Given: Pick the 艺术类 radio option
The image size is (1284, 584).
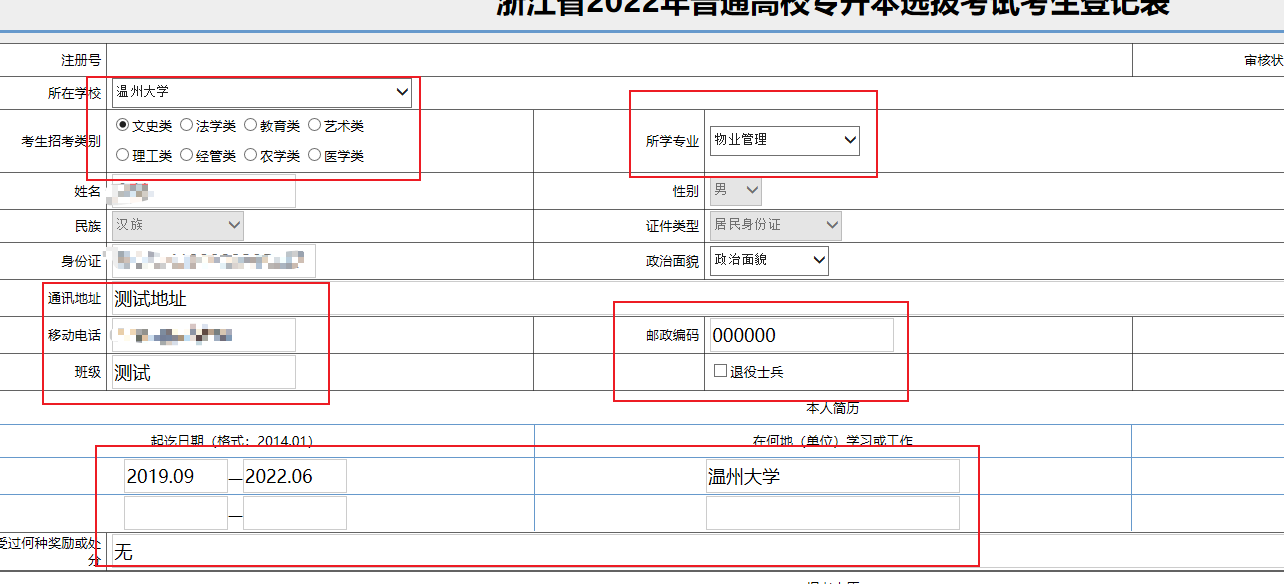Looking at the screenshot, I should coord(315,126).
